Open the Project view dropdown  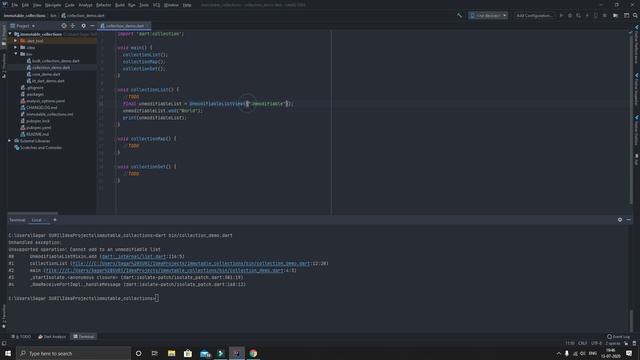coord(23,26)
